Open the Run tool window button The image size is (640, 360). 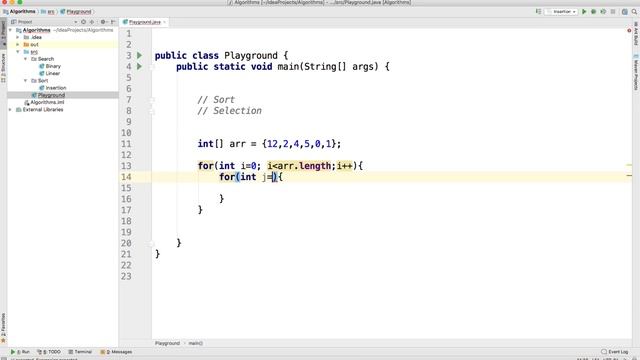20,352
